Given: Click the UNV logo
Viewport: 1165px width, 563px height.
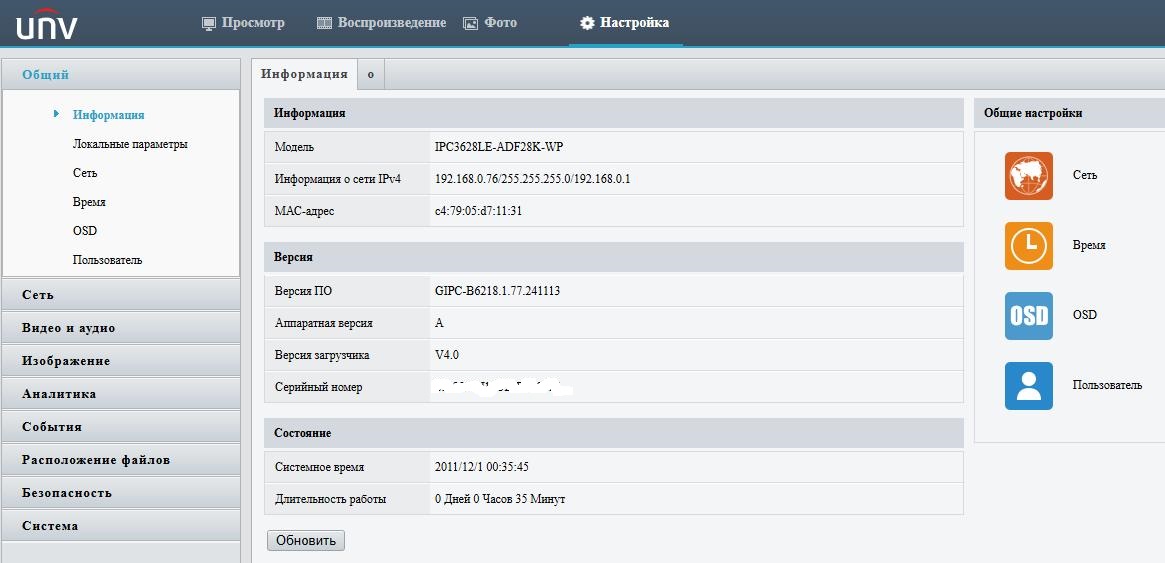Looking at the screenshot, I should [47, 24].
